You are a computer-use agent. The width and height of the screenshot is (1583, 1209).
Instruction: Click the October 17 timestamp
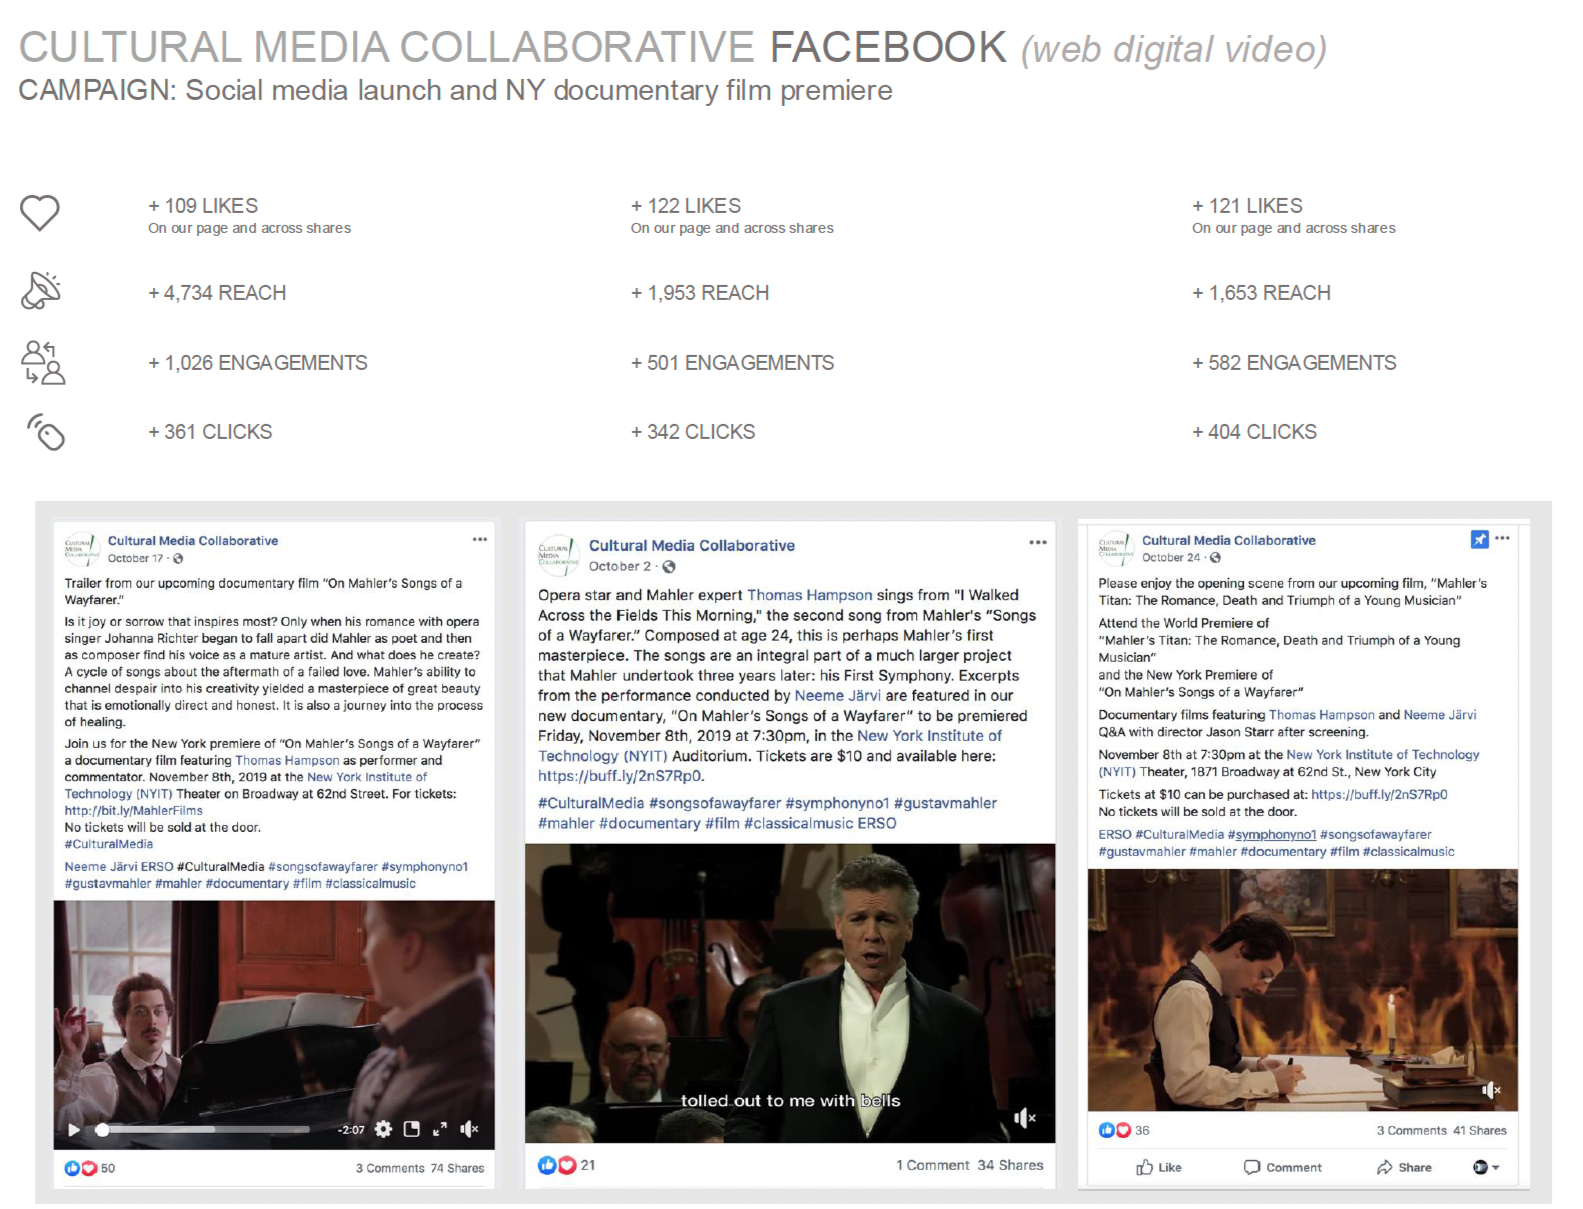tap(135, 558)
